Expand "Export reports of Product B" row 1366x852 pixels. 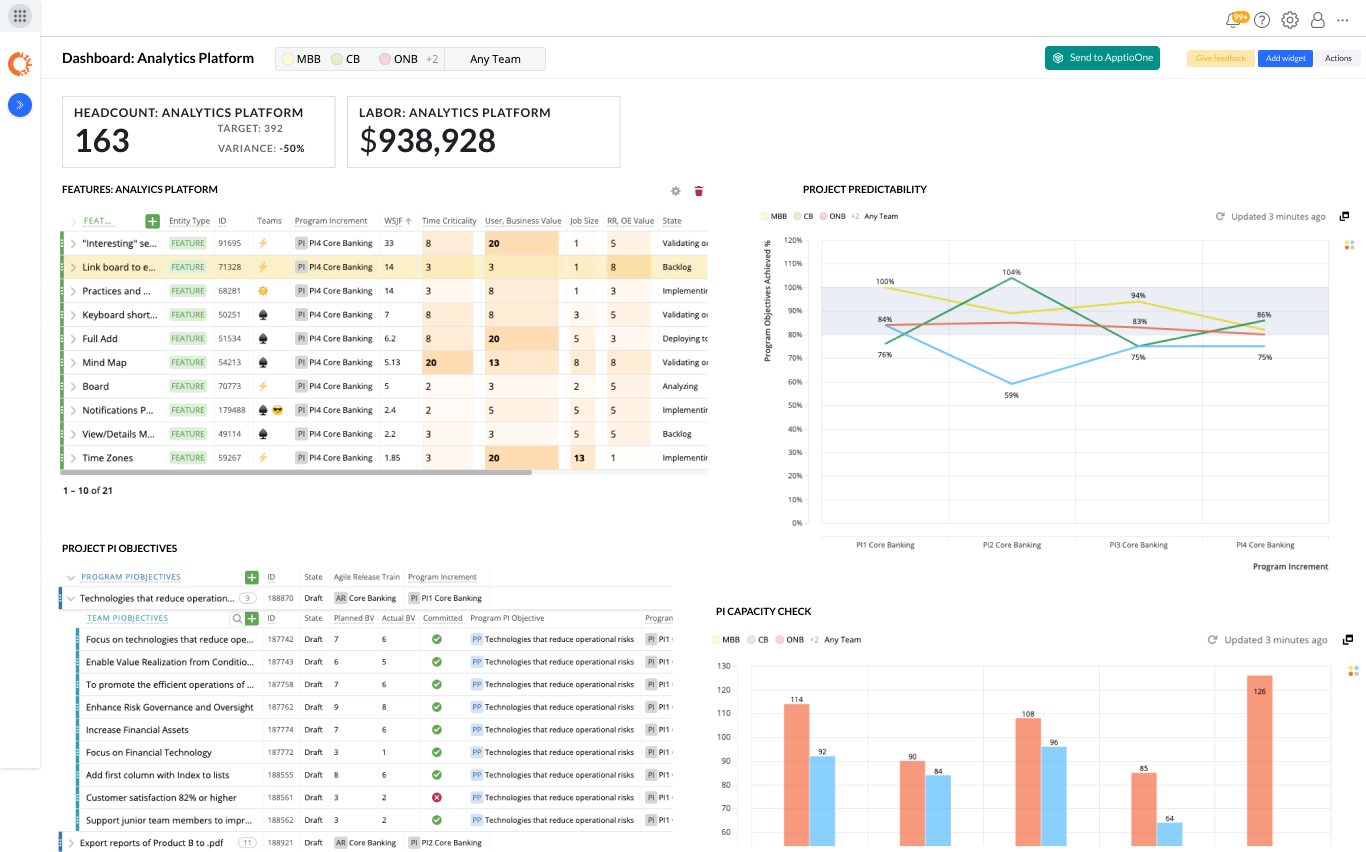tap(70, 843)
